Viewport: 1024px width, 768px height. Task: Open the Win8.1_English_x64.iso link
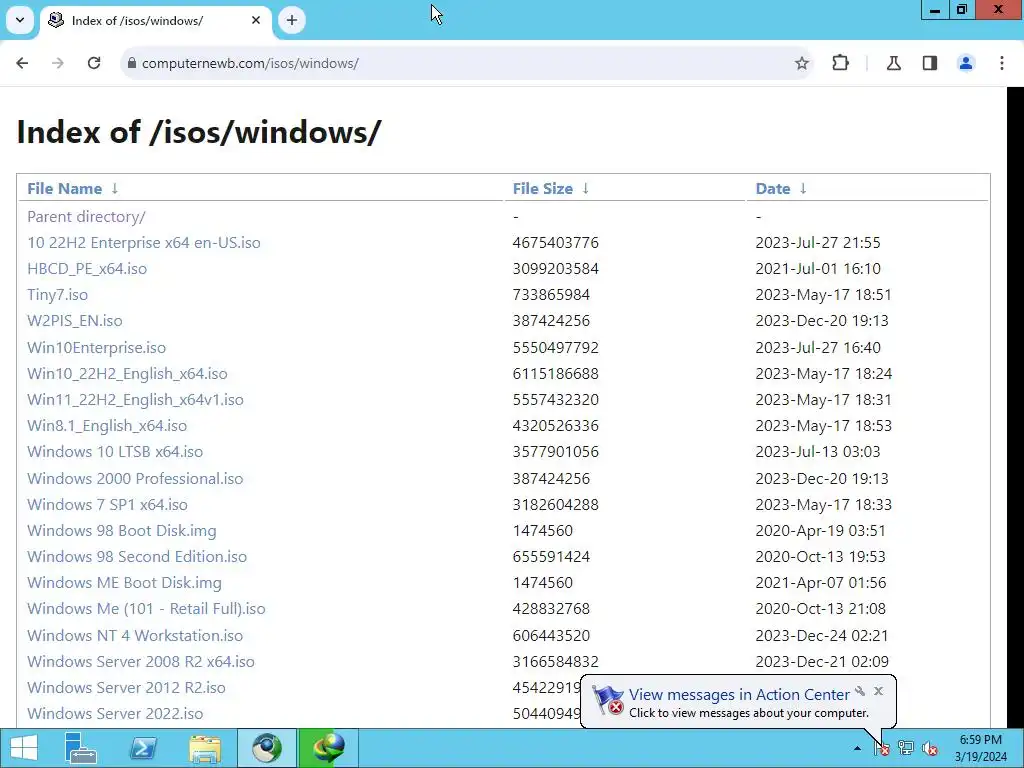[107, 426]
